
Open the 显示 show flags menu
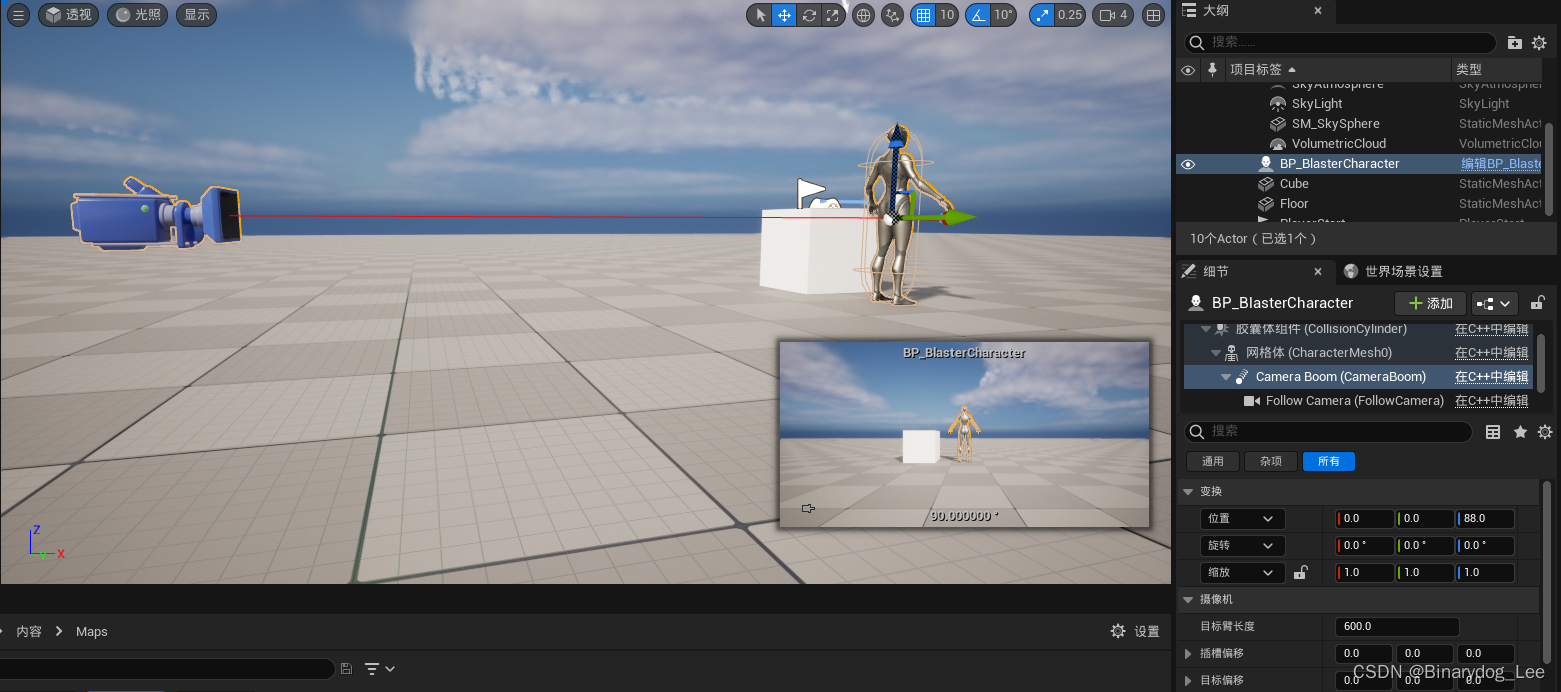[197, 15]
